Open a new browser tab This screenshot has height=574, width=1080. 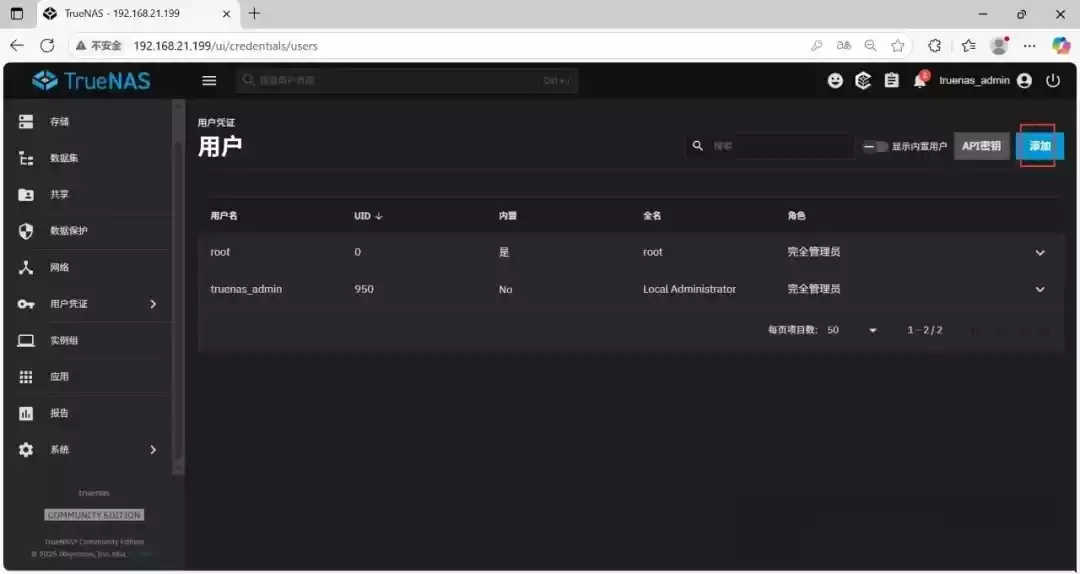[254, 13]
